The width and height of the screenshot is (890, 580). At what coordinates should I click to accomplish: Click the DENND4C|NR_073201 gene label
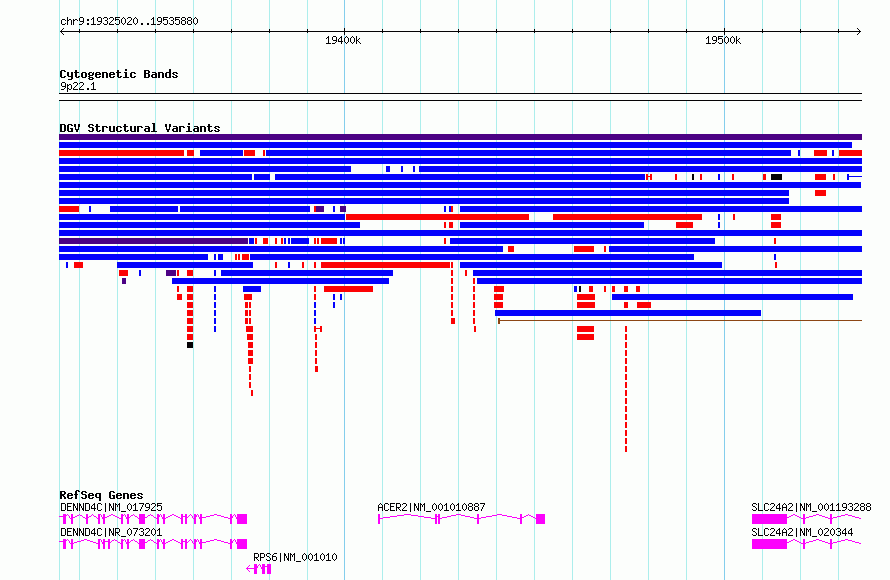pyautogui.click(x=111, y=532)
